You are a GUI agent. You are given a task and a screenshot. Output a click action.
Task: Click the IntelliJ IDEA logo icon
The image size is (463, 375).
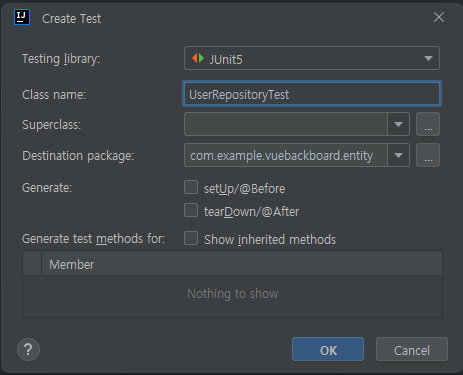(22, 17)
